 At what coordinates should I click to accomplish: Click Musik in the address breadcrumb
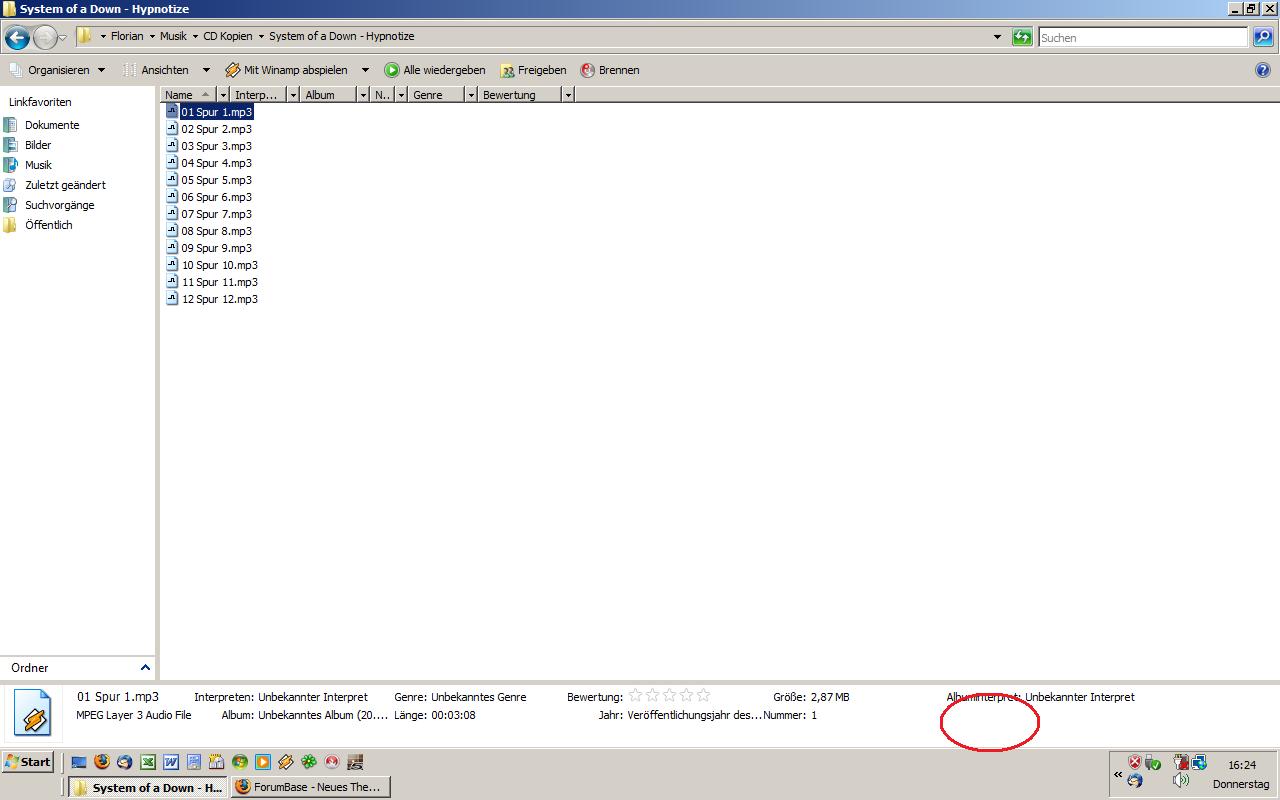point(173,36)
